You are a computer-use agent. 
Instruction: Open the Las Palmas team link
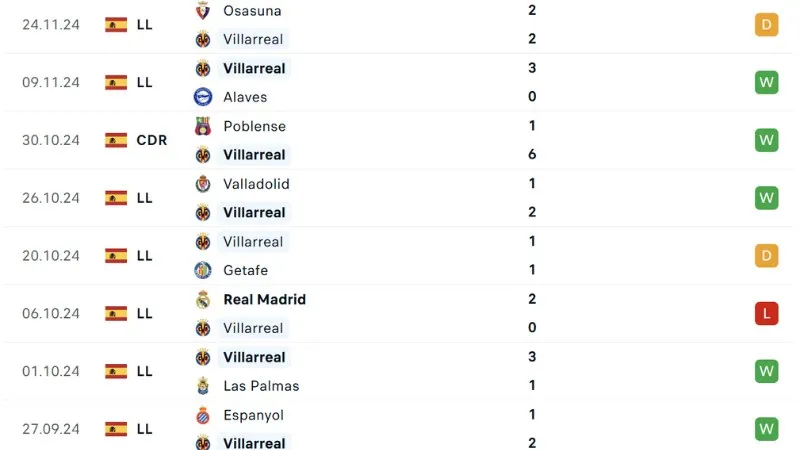point(261,385)
